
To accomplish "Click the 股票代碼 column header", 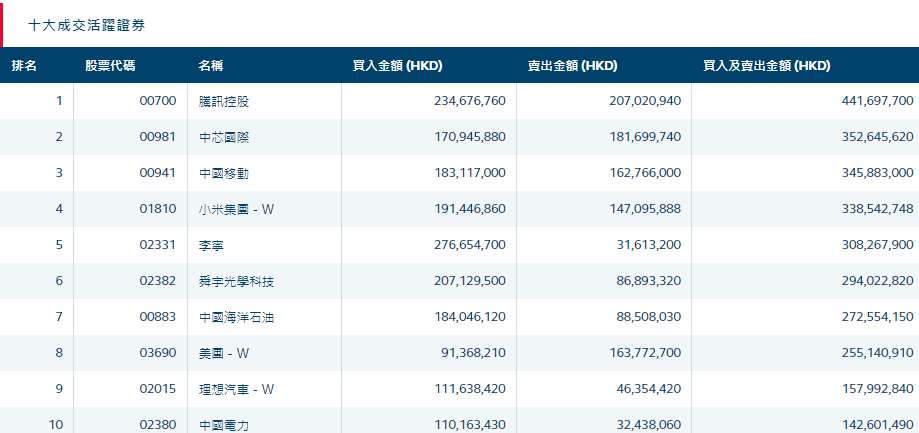I will (110, 66).
